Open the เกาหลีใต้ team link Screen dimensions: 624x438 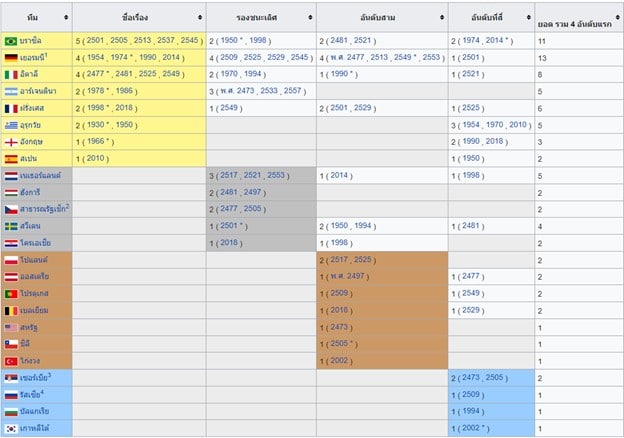click(35, 428)
